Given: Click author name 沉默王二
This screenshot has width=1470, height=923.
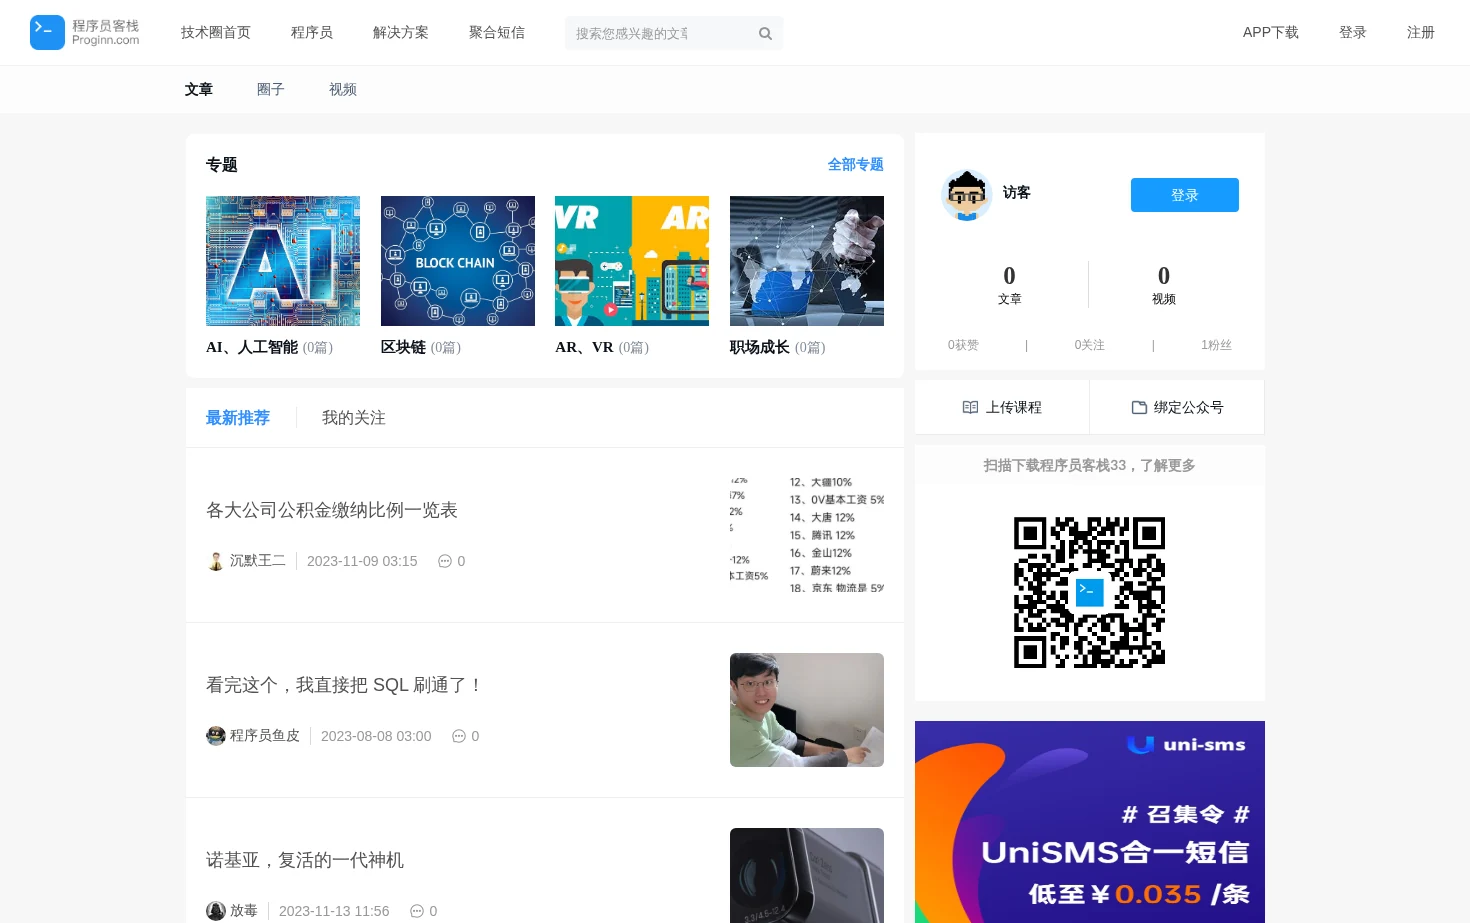Looking at the screenshot, I should [x=258, y=561].
